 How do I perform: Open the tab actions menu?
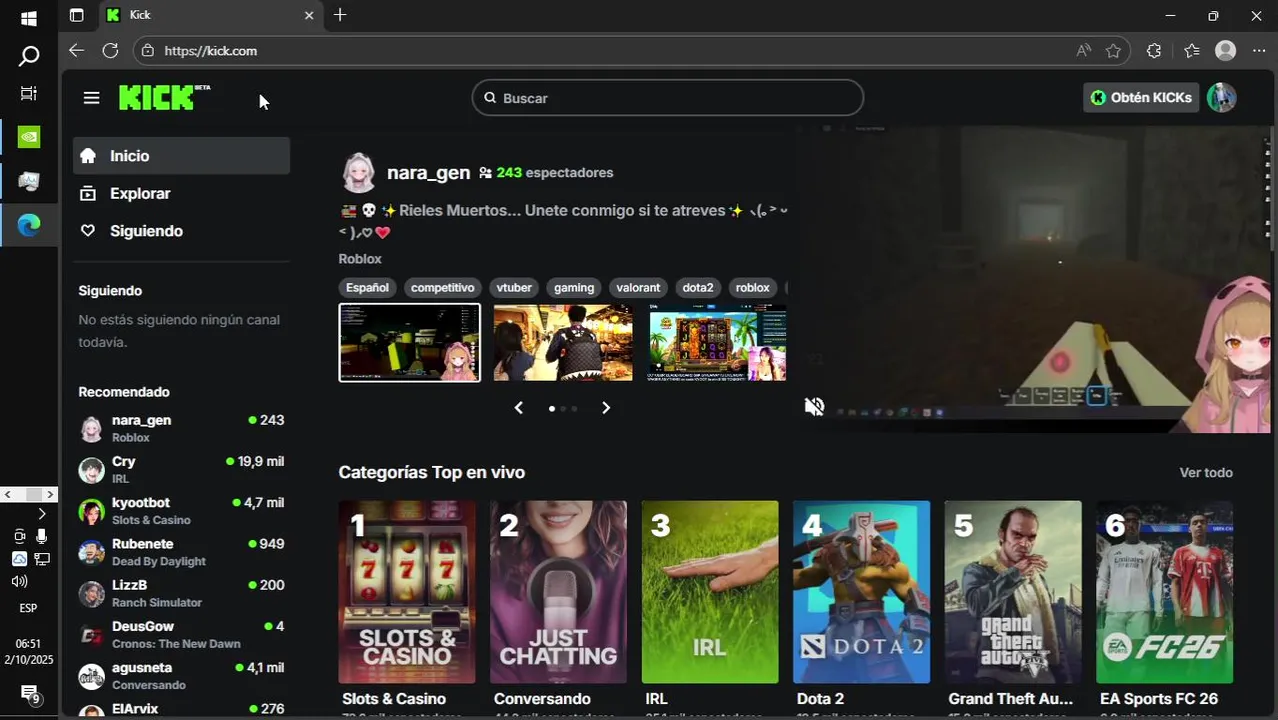[77, 15]
